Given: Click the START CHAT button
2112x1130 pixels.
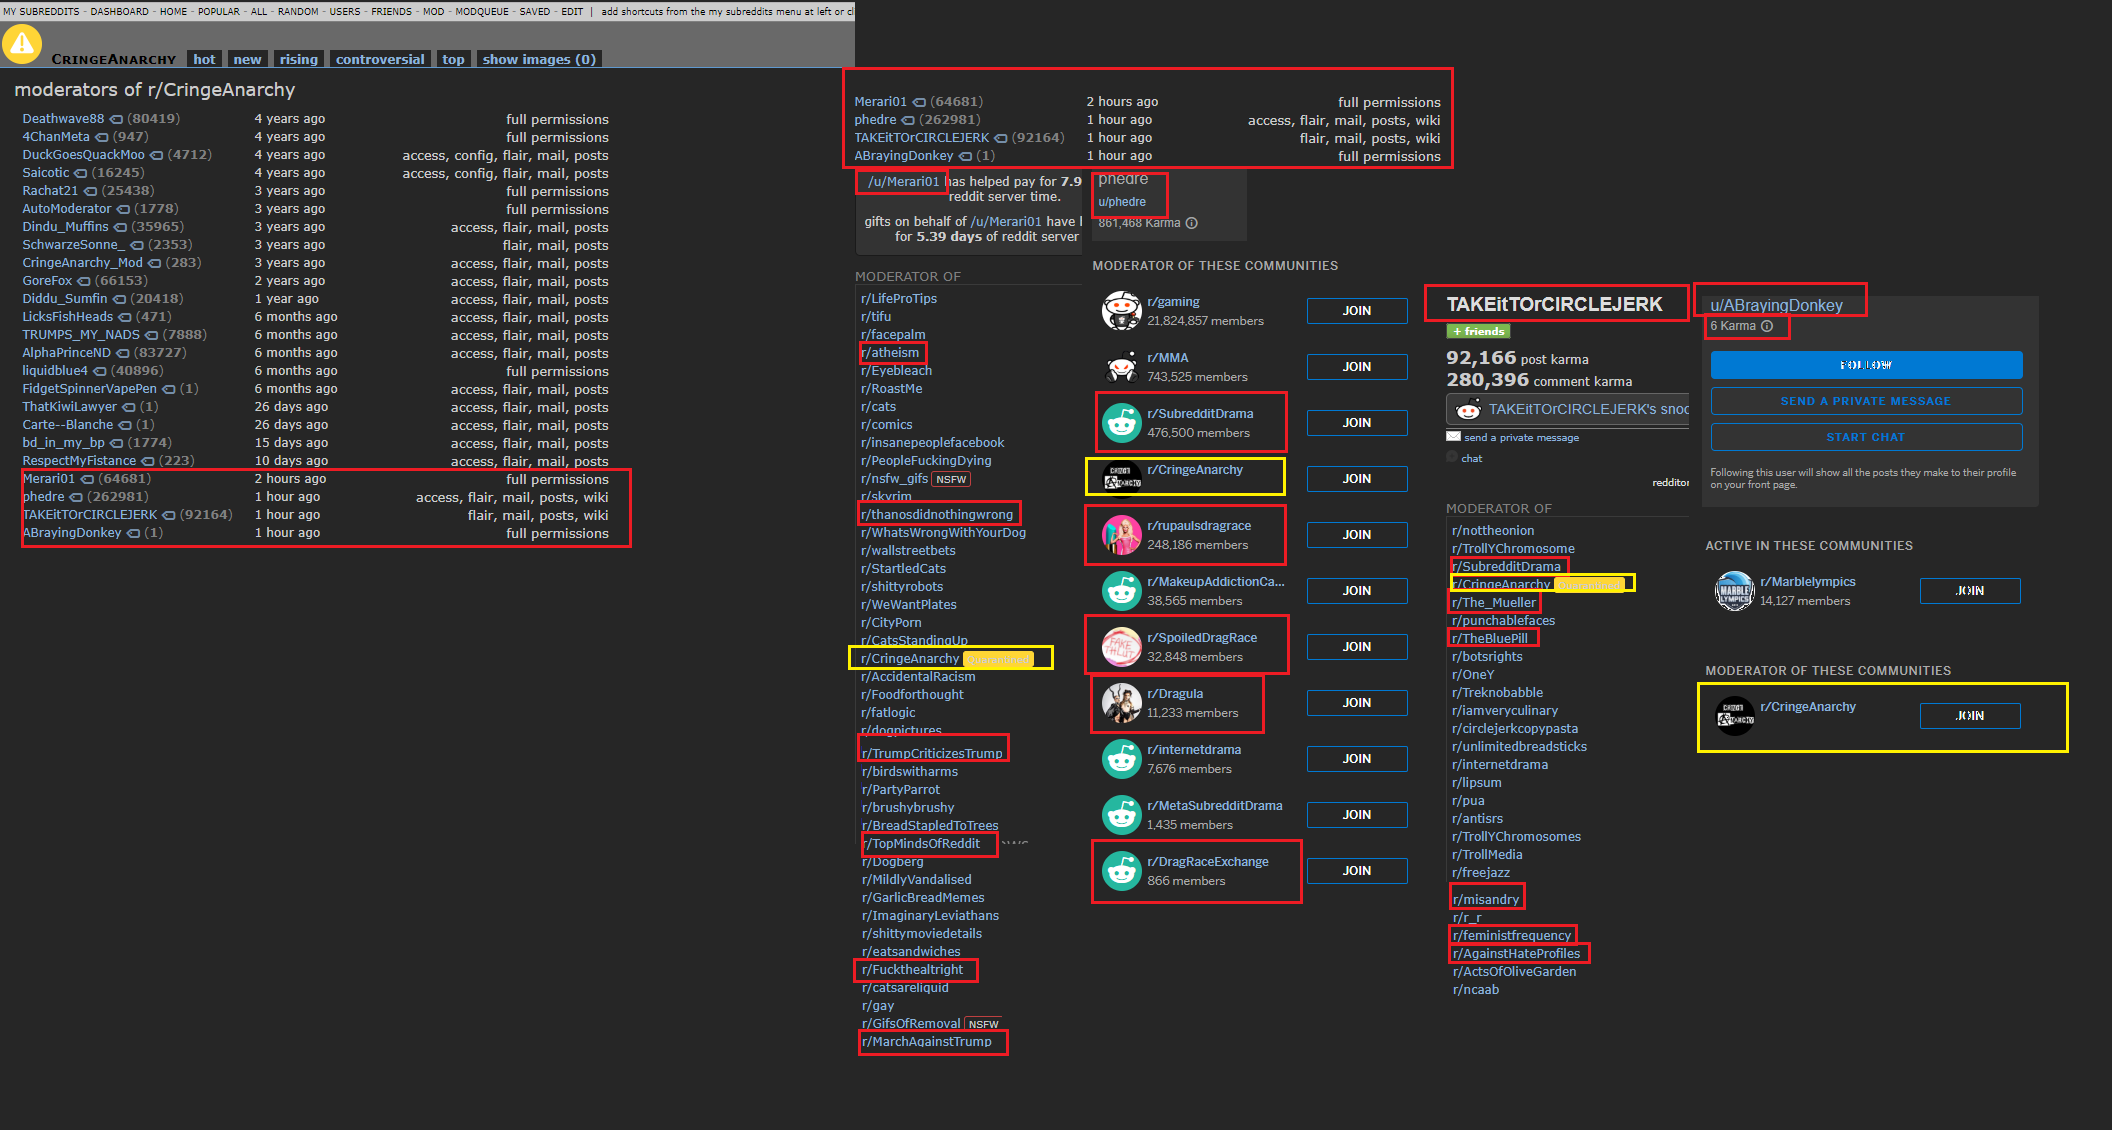Looking at the screenshot, I should pos(1866,437).
